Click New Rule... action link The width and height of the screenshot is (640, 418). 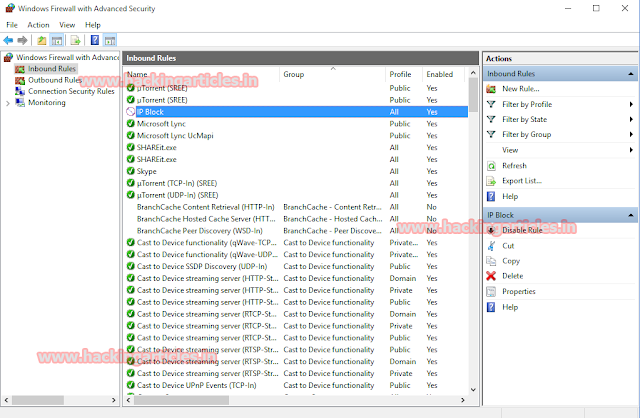[x=521, y=89]
